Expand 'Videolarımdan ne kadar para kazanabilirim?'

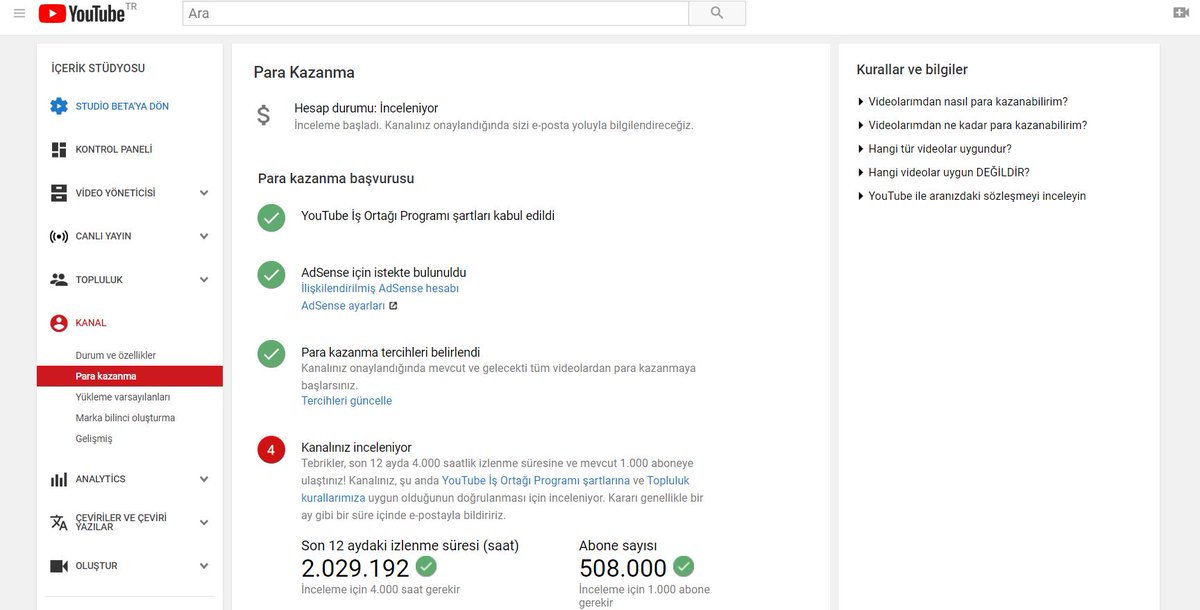972,125
